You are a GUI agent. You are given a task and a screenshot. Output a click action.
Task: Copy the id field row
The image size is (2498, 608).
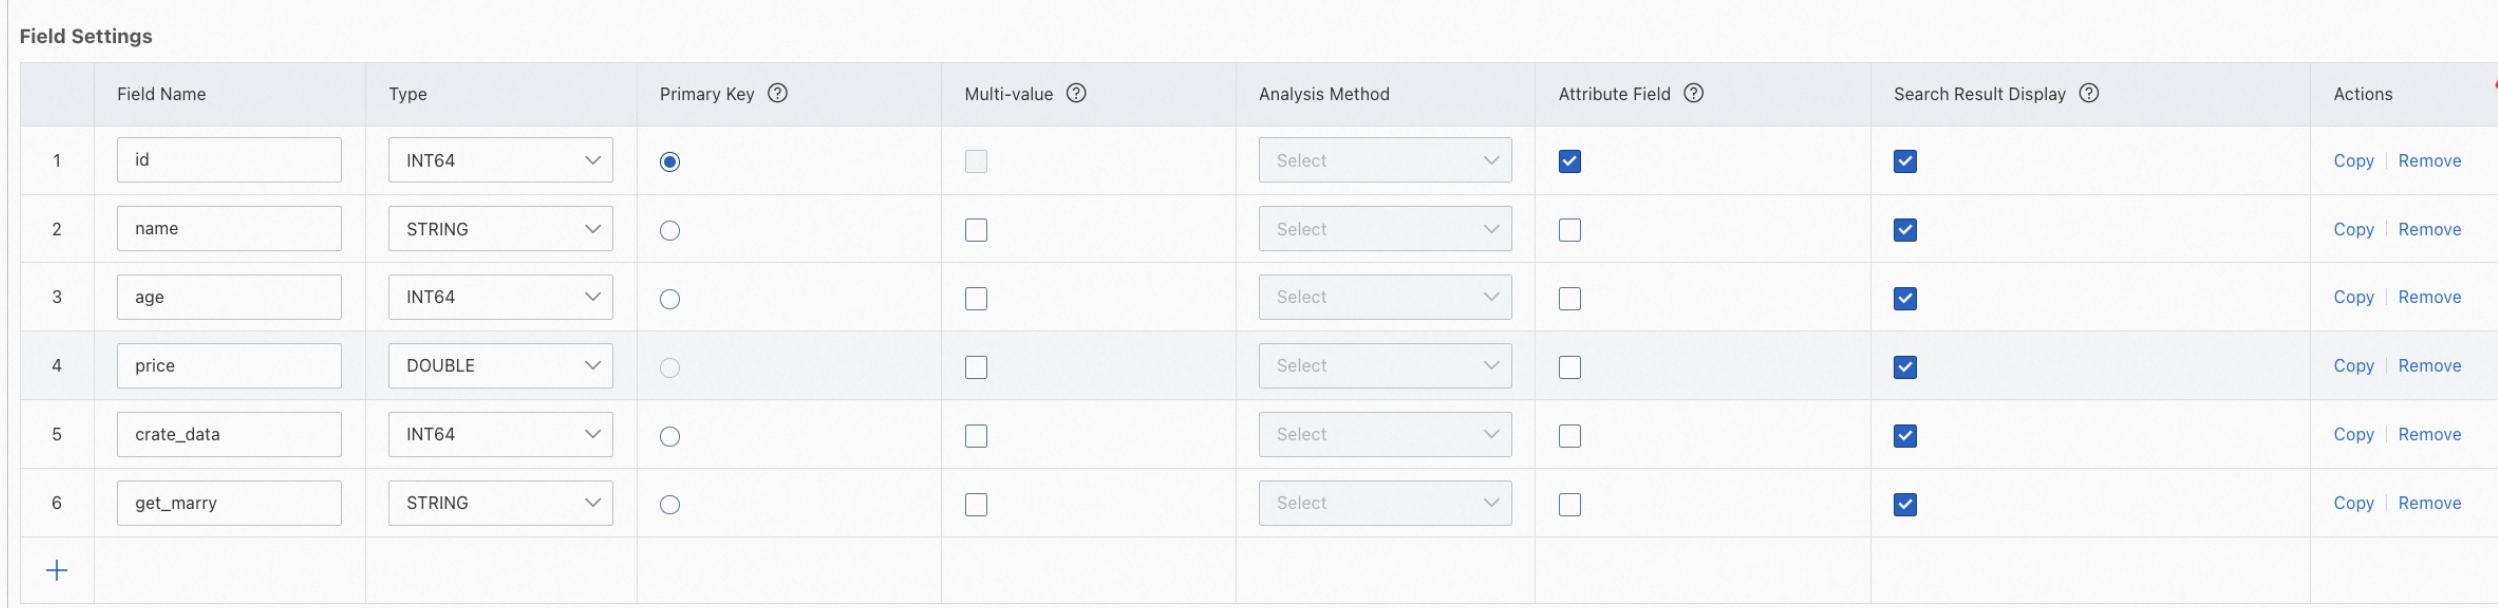tap(2353, 161)
